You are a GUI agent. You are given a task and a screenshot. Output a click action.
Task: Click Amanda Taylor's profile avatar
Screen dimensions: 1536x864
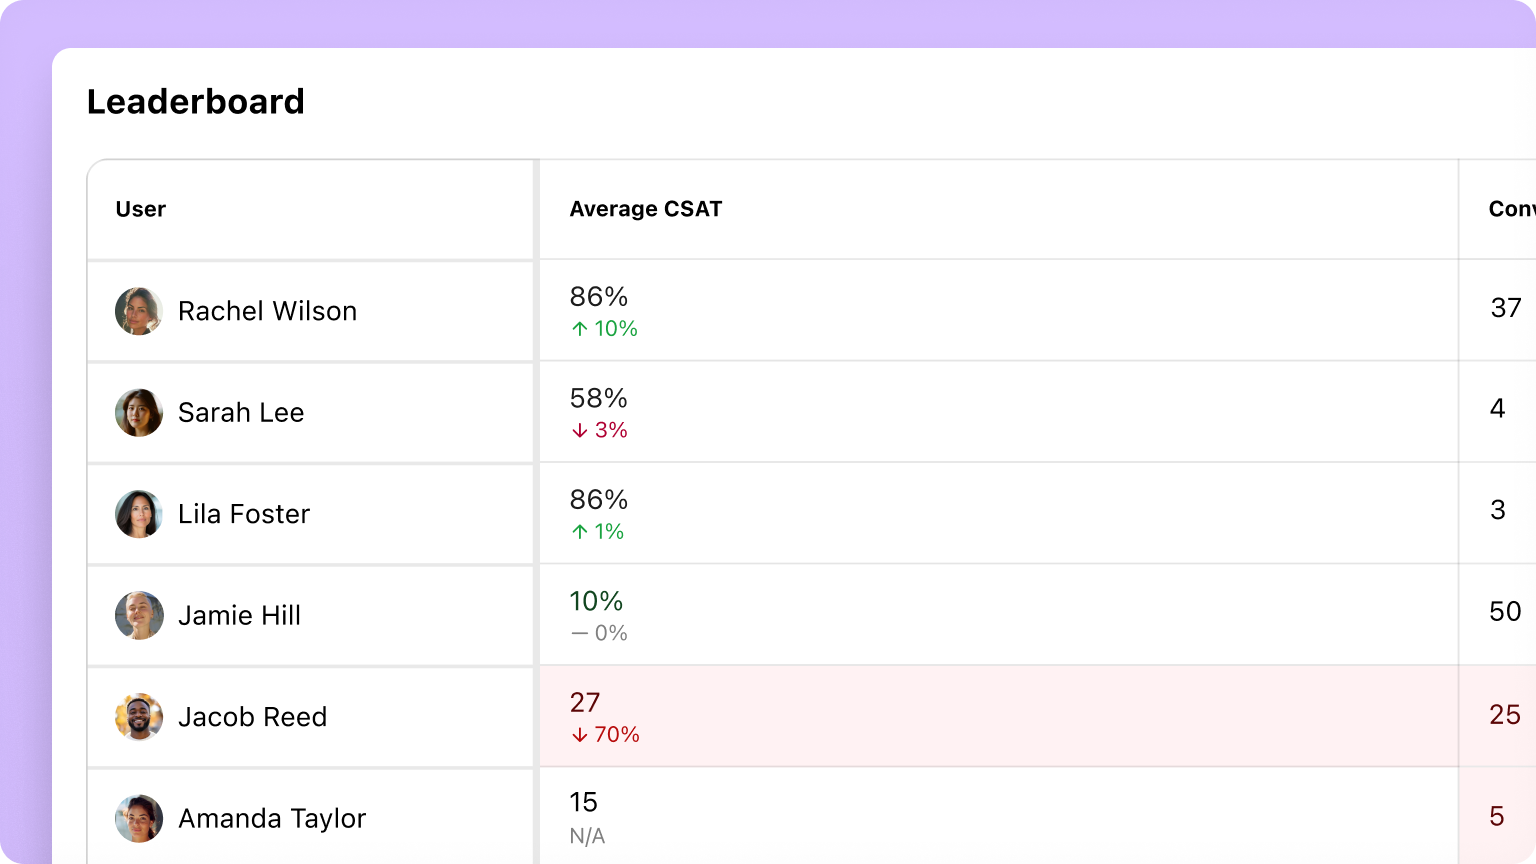point(139,818)
